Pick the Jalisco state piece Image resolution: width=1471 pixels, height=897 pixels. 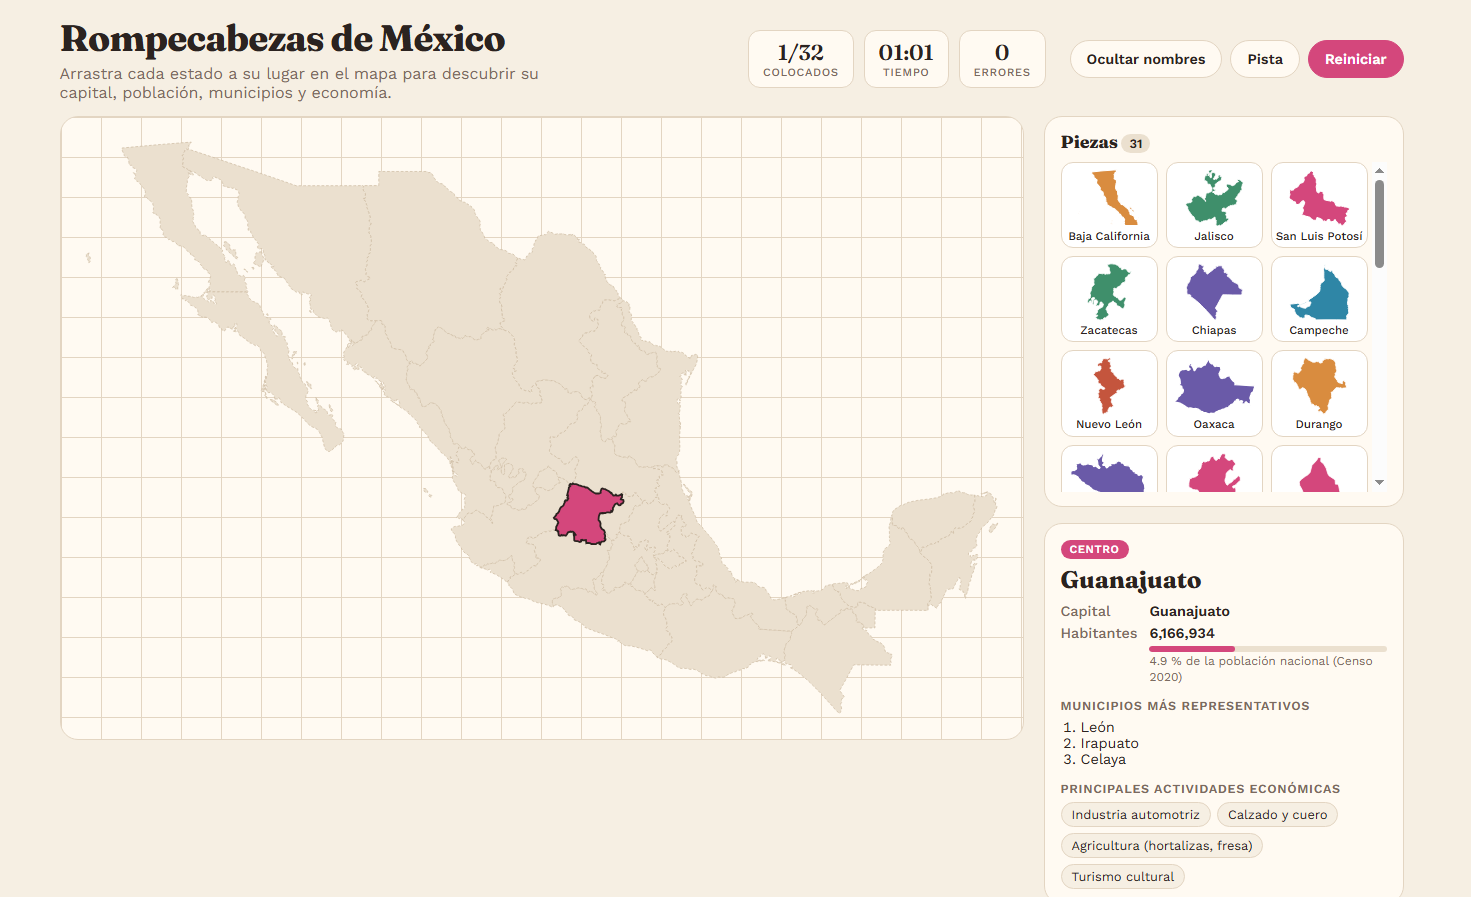[x=1214, y=205]
